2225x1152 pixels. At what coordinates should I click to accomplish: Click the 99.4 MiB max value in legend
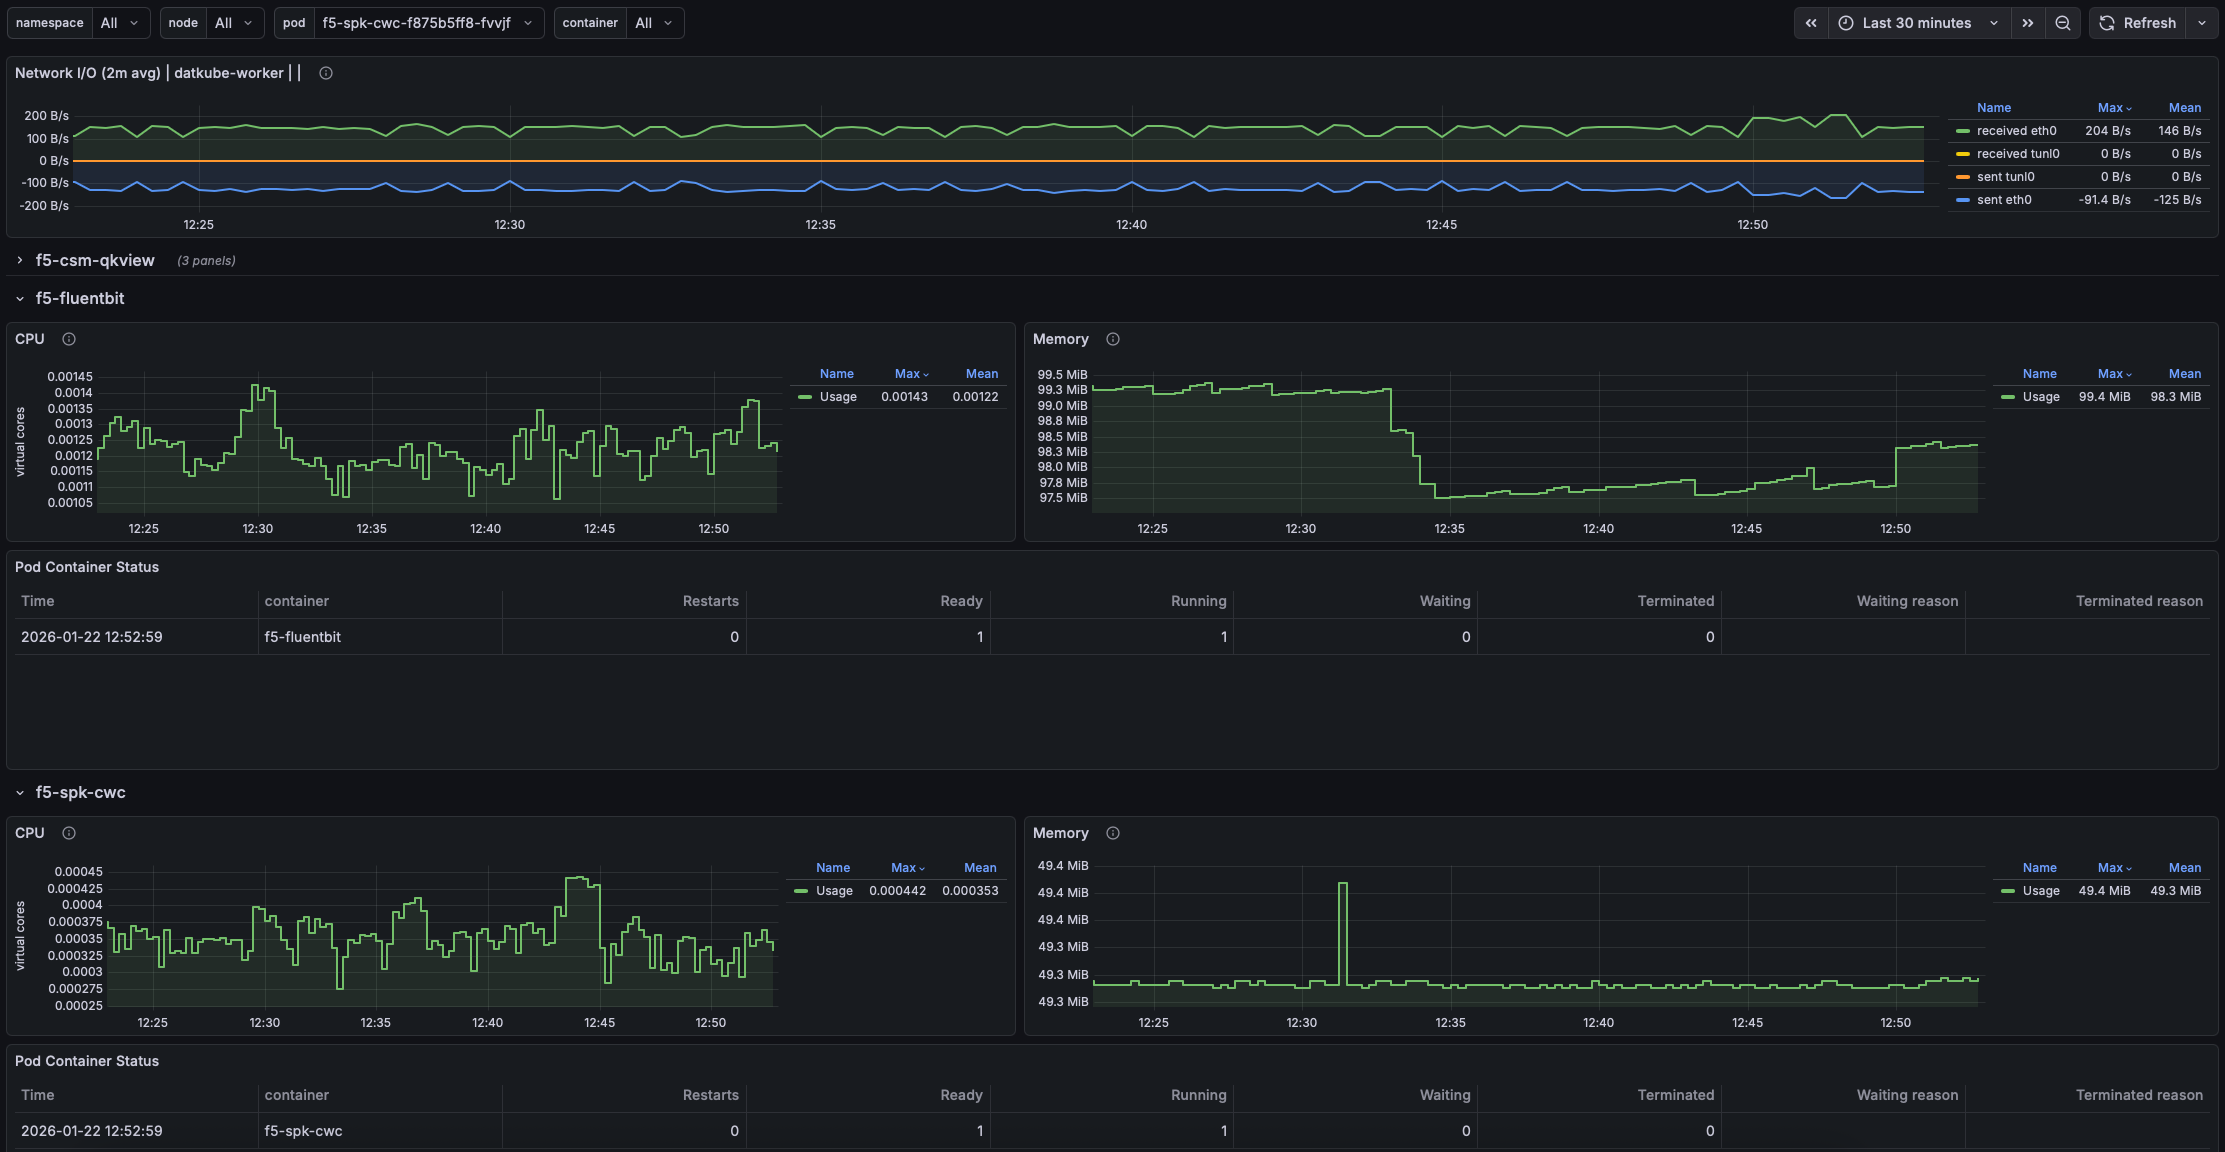[x=2104, y=397]
